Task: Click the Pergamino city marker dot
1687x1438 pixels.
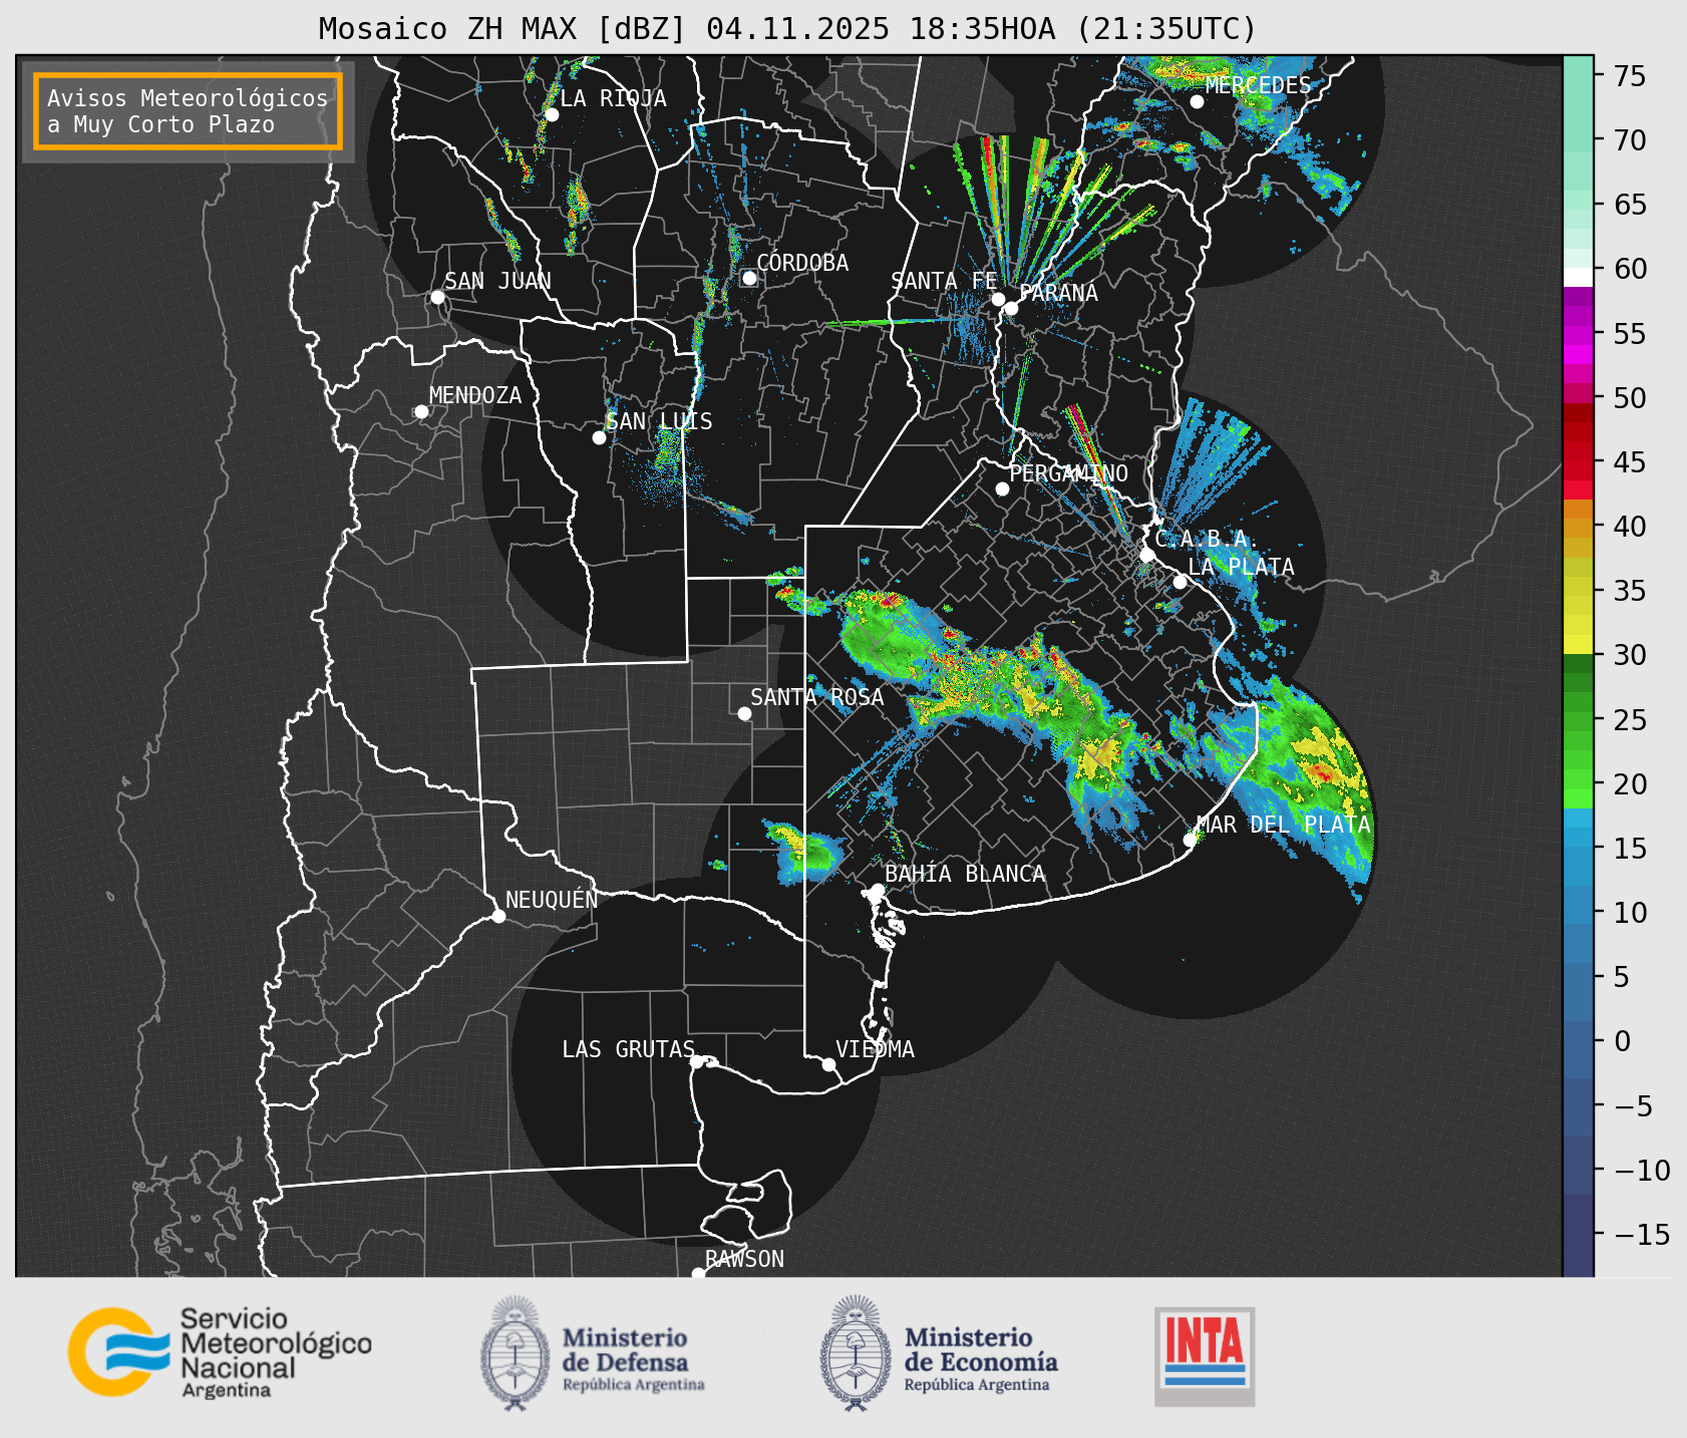Action: [1002, 489]
